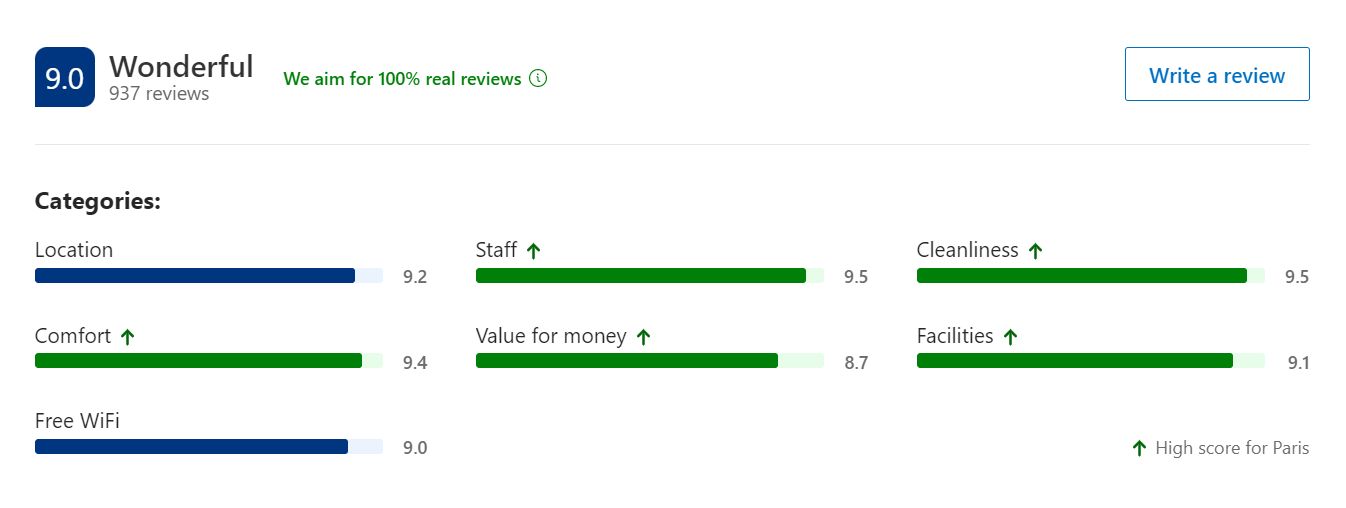Click the green up arrow next to Comfort
The width and height of the screenshot is (1346, 508).
127,337
